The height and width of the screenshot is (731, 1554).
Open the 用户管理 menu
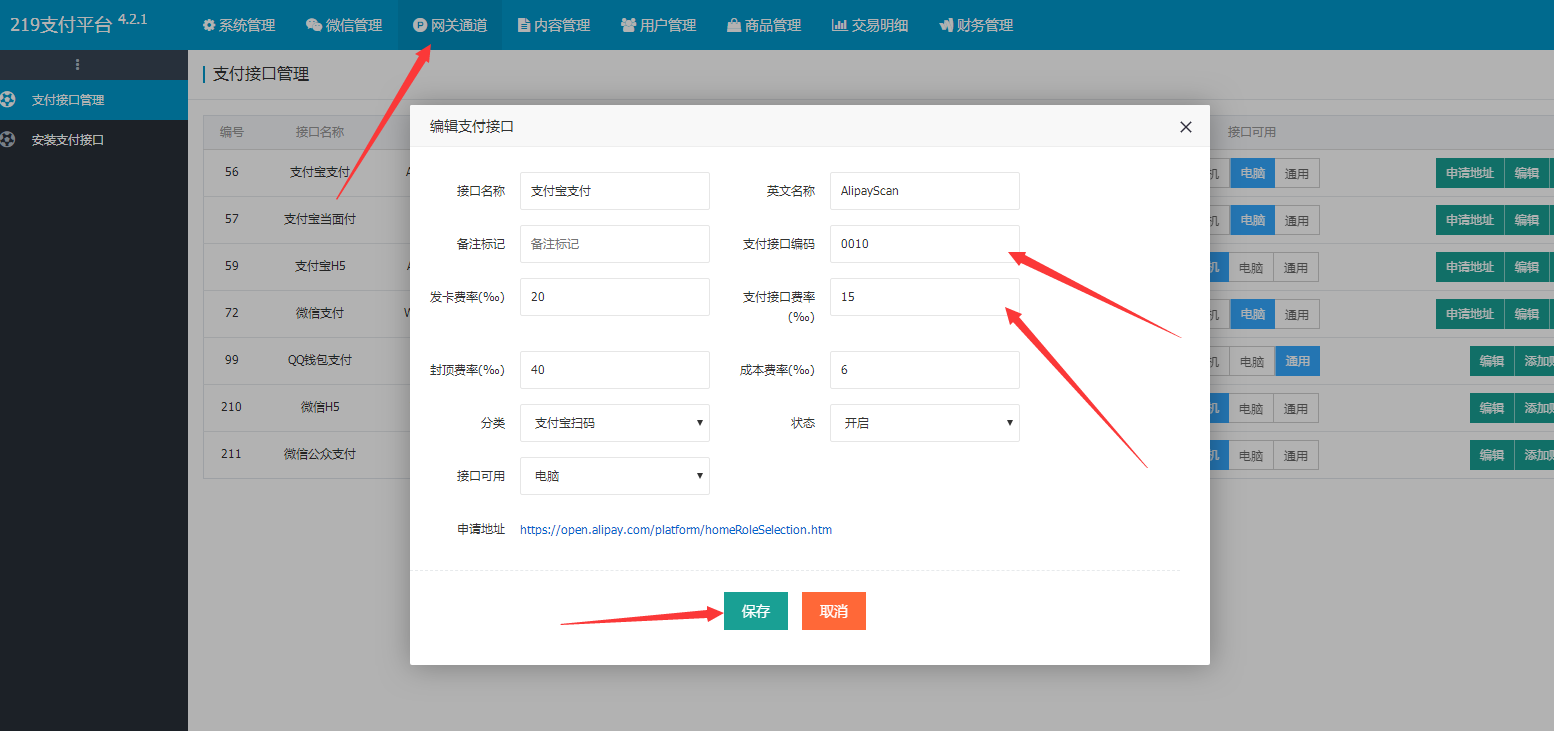[x=658, y=25]
